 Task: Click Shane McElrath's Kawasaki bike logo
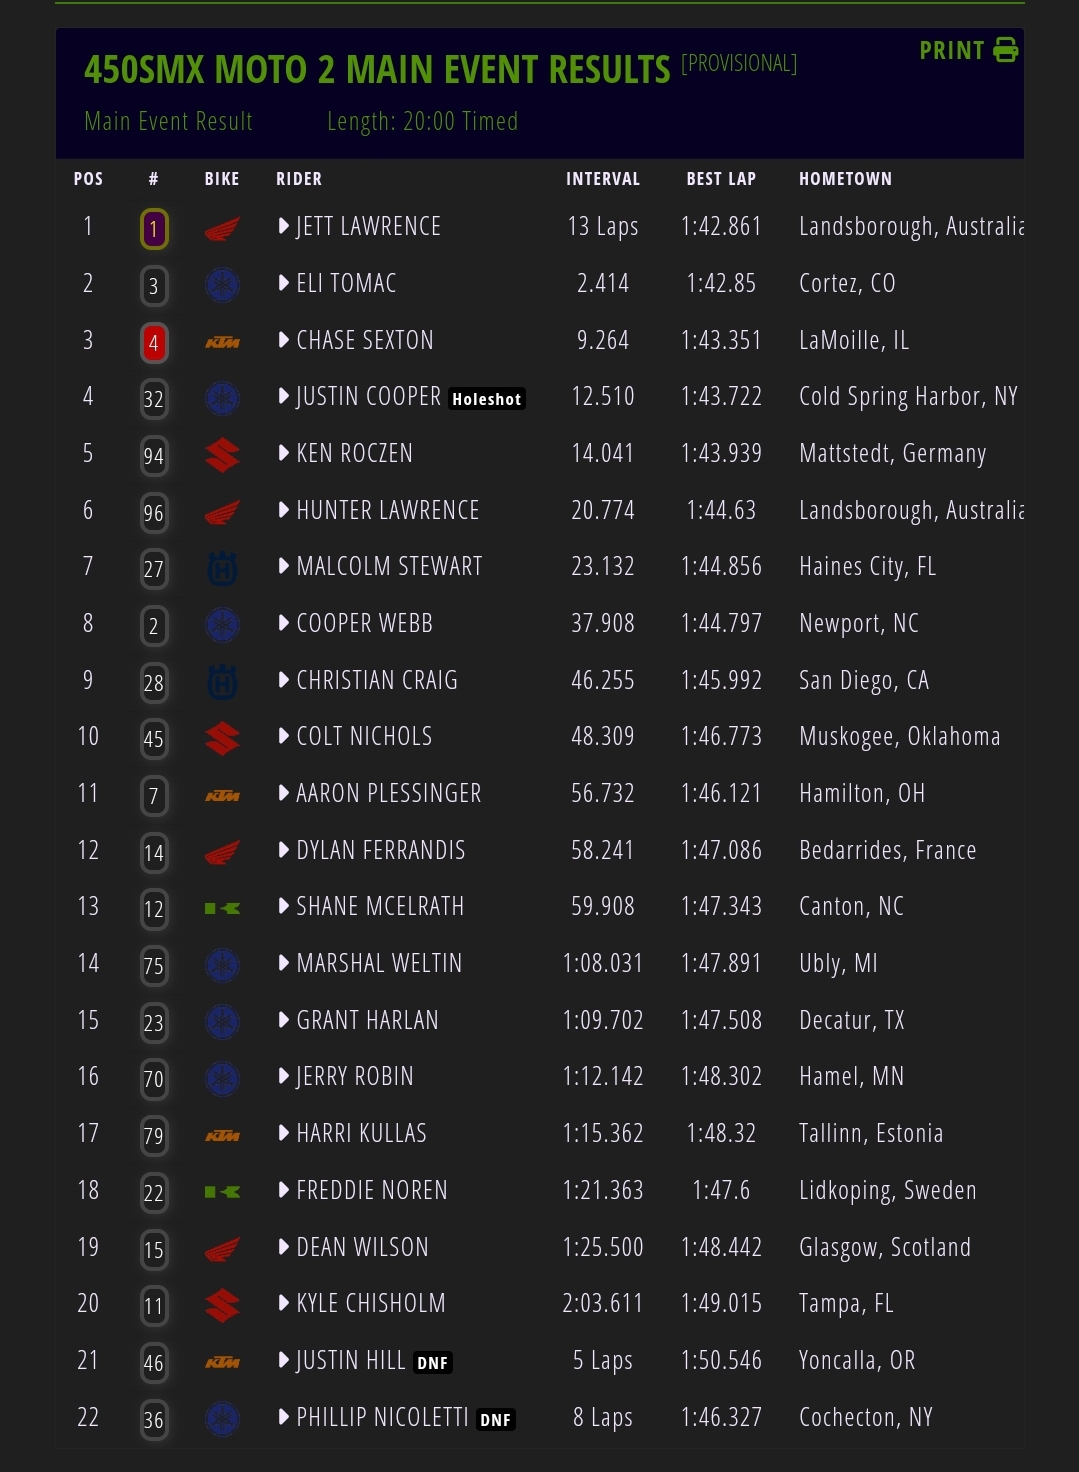pyautogui.click(x=222, y=909)
